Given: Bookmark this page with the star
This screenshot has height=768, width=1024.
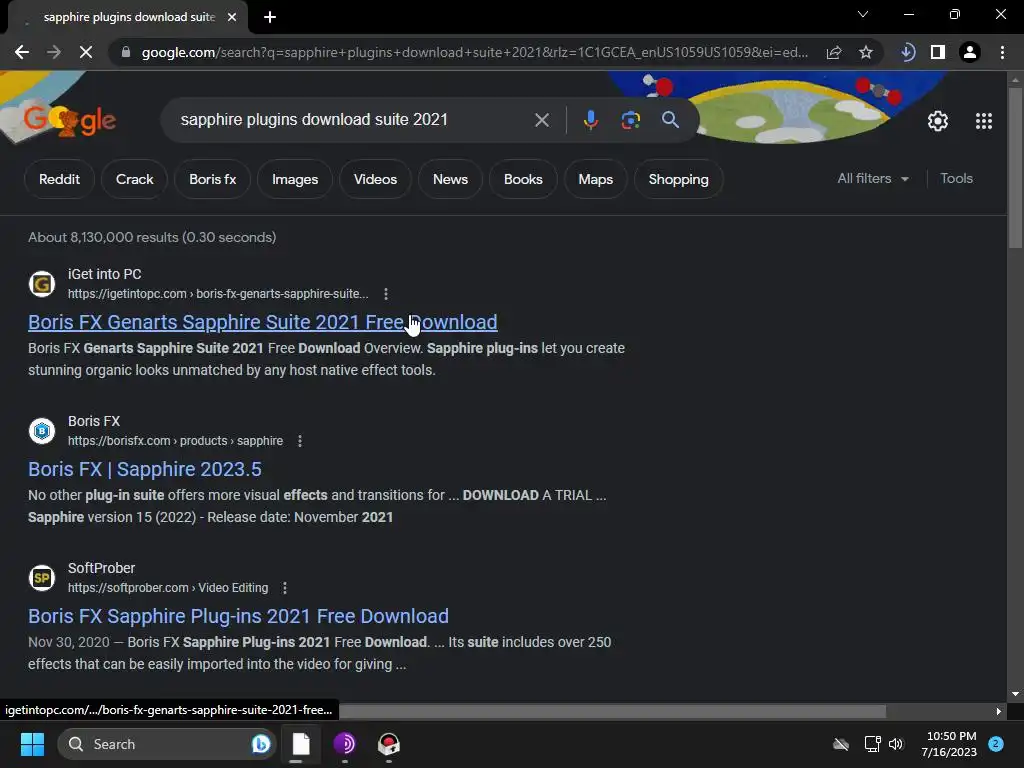Looking at the screenshot, I should (866, 52).
